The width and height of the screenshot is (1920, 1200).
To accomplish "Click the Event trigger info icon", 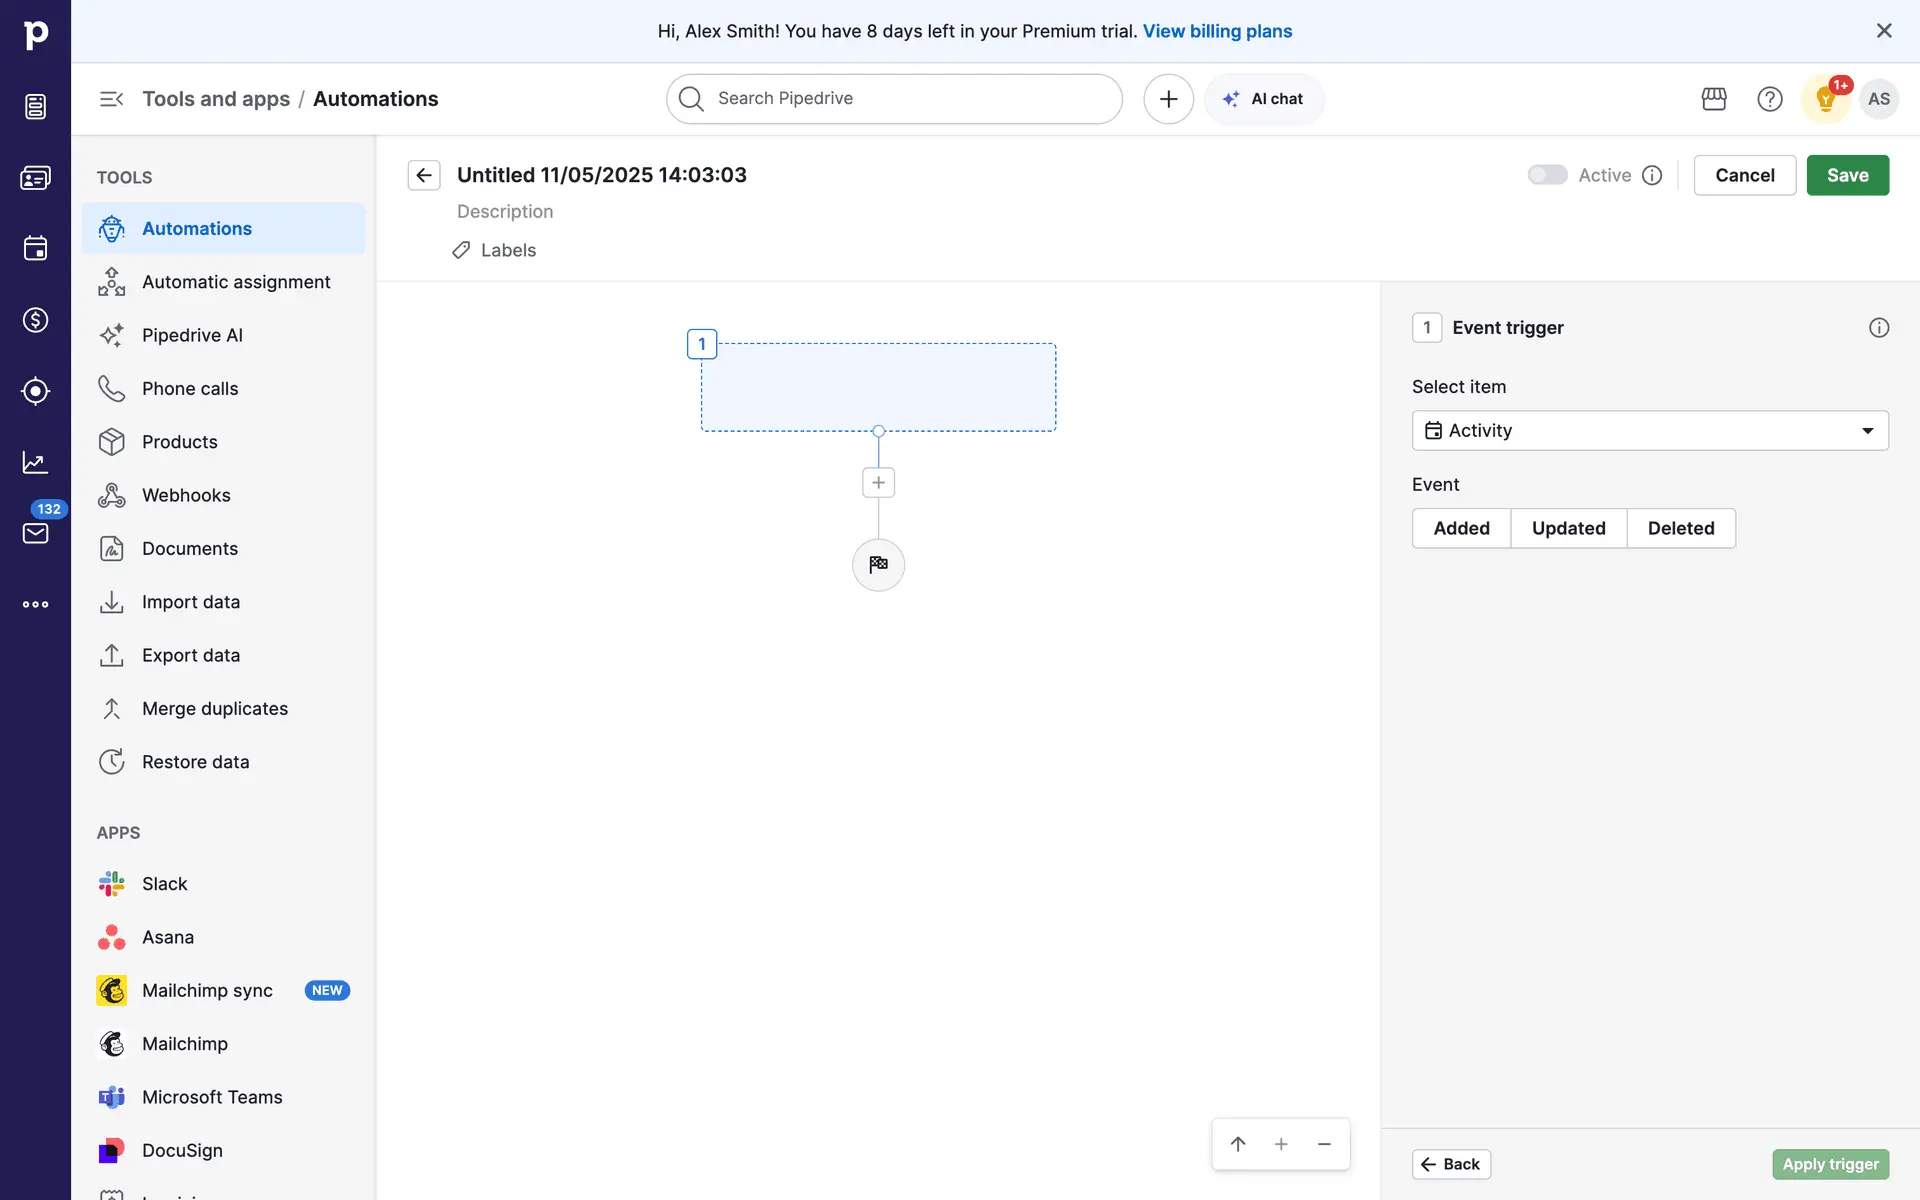I will (1879, 328).
